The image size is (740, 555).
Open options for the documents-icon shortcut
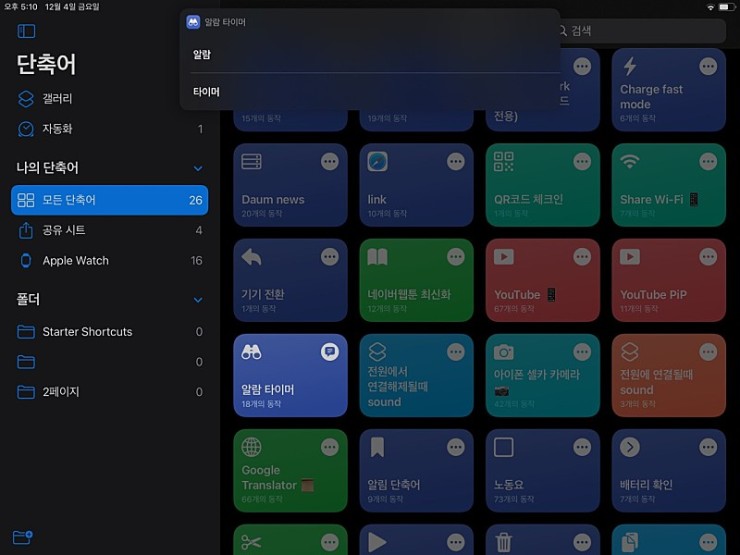point(708,542)
